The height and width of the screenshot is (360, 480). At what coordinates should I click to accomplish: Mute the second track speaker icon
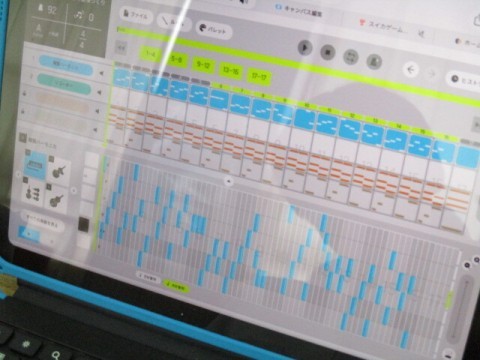[x=99, y=92]
